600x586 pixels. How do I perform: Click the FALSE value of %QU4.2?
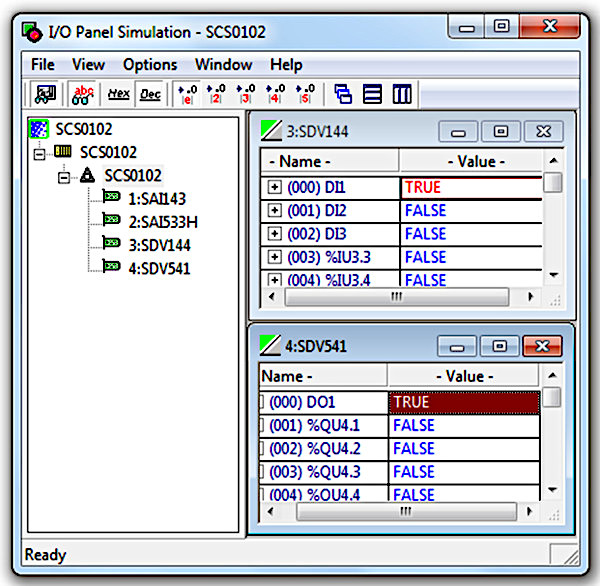coord(464,449)
